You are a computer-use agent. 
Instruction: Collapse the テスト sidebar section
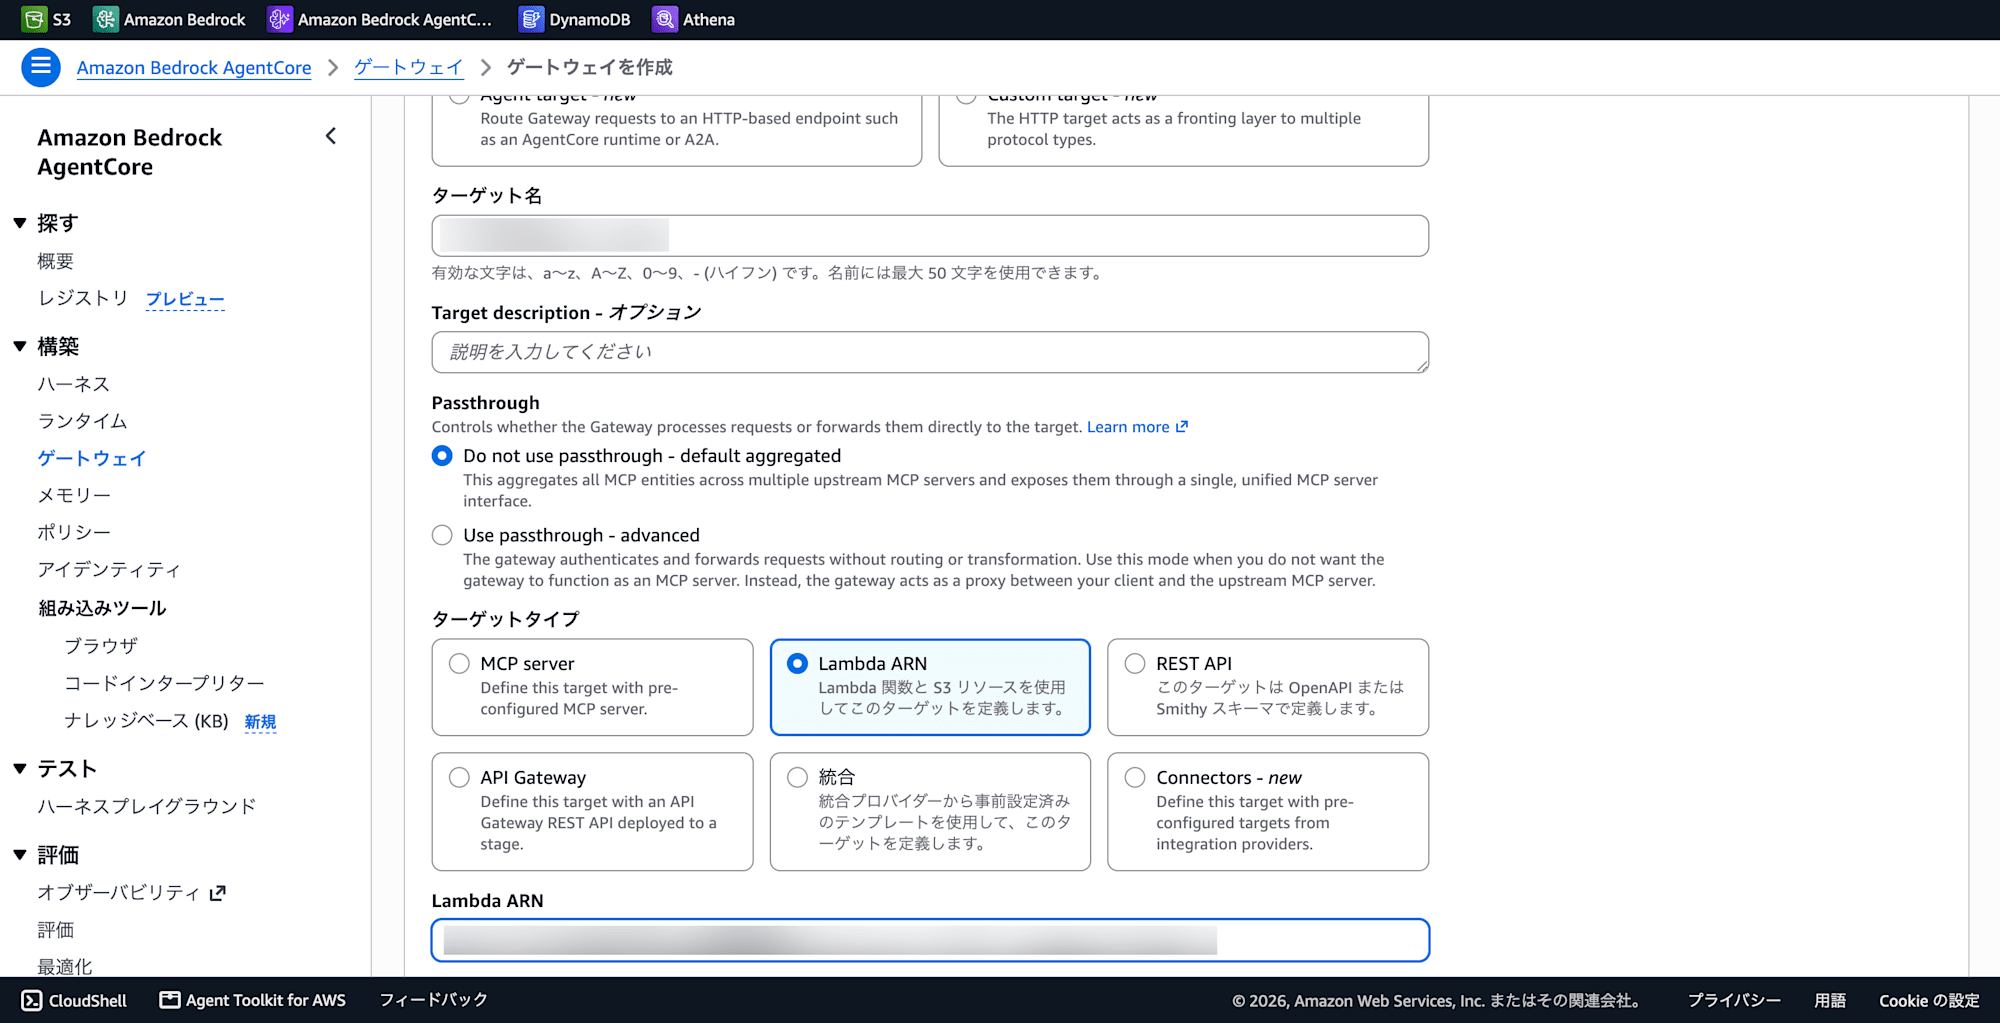pyautogui.click(x=20, y=768)
